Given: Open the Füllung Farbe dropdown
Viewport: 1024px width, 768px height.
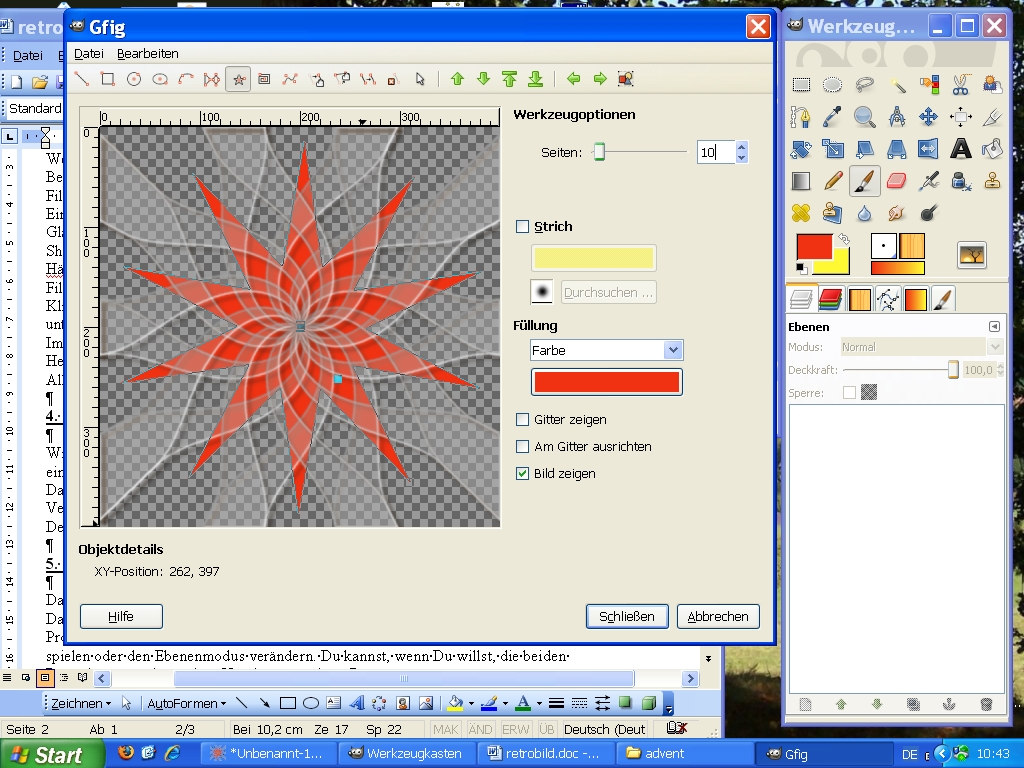Looking at the screenshot, I should (607, 350).
